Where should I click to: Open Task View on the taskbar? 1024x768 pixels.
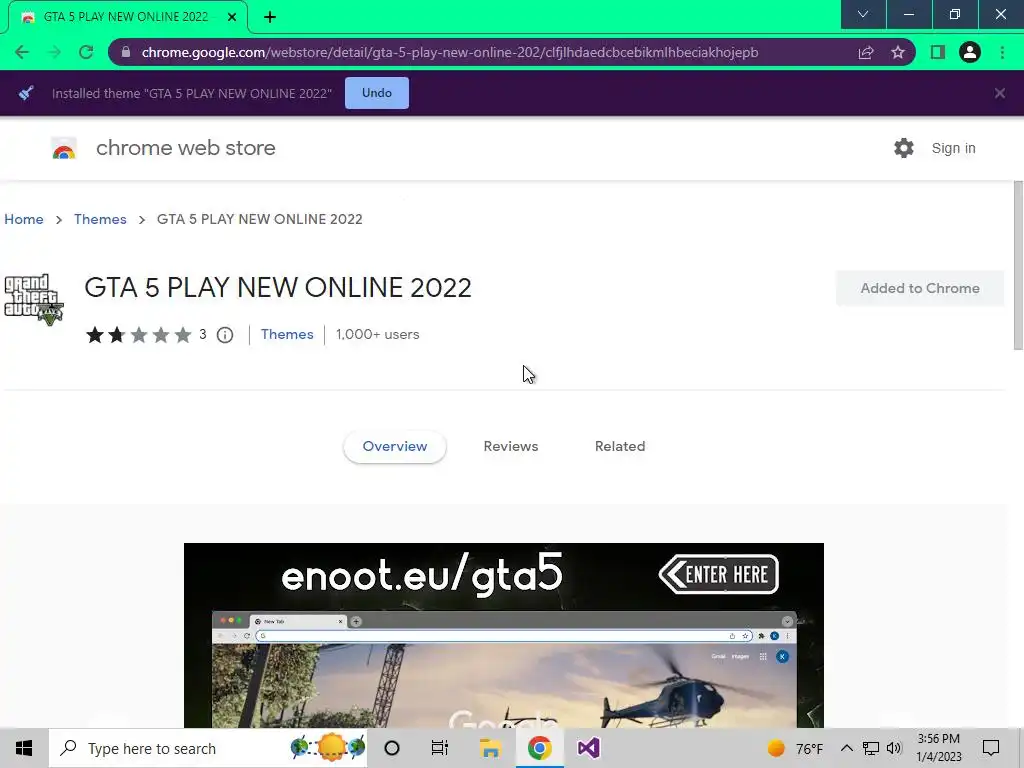(x=440, y=748)
